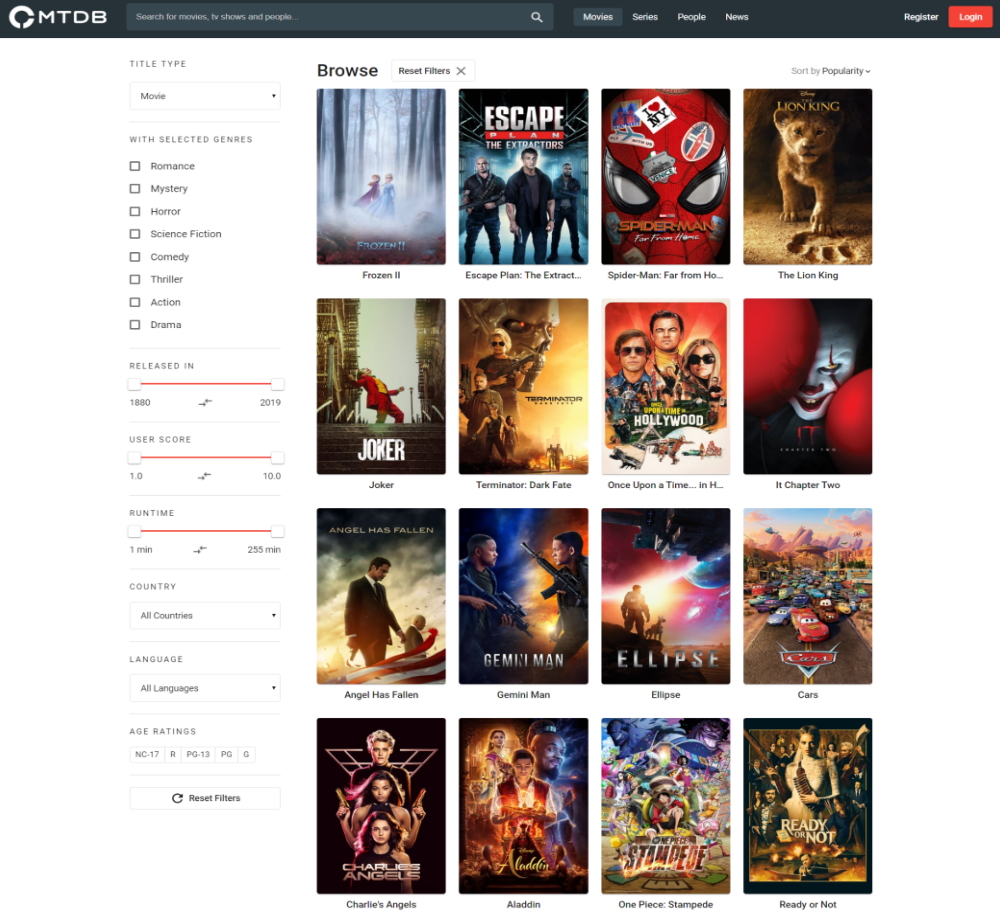Open the Aladdin movie poster

click(524, 806)
